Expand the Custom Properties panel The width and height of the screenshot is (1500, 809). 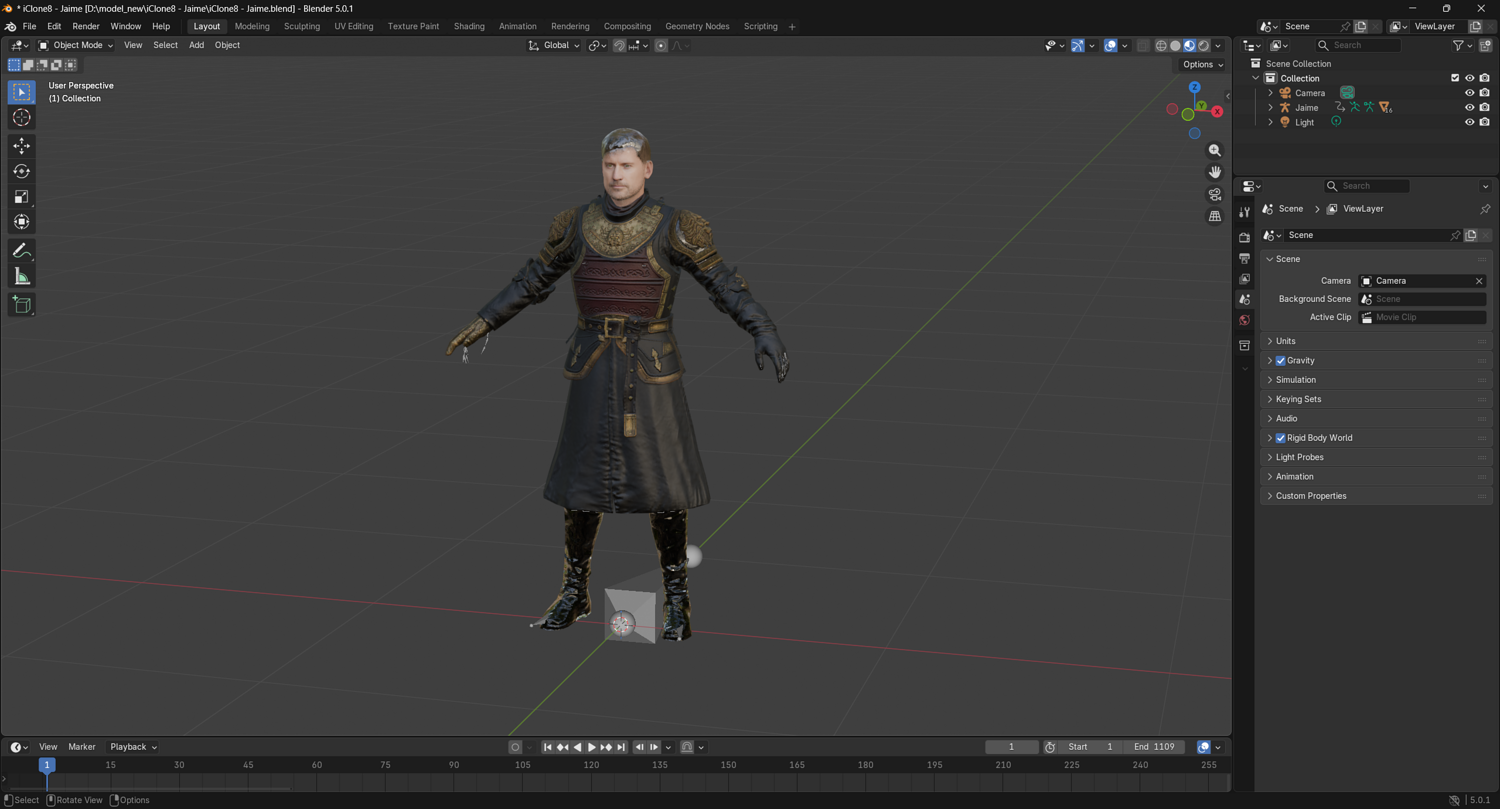pyautogui.click(x=1375, y=496)
